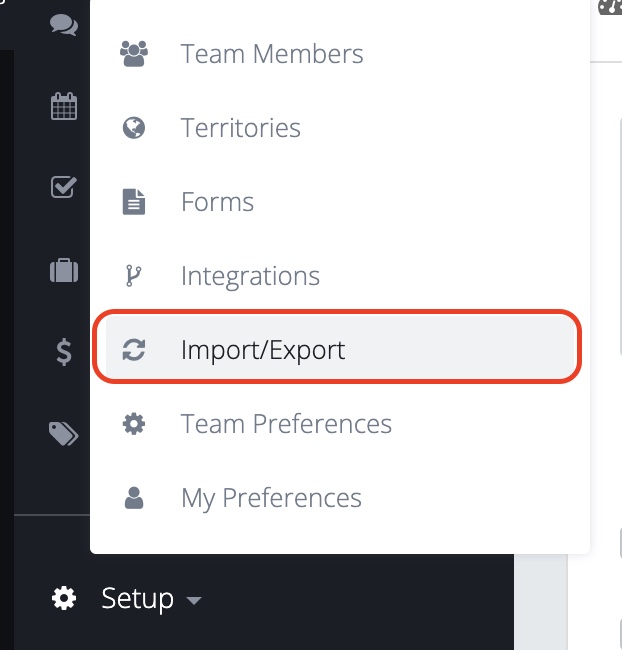Image resolution: width=622 pixels, height=650 pixels.
Task: Open the tags sidebar icon
Action: [x=64, y=434]
